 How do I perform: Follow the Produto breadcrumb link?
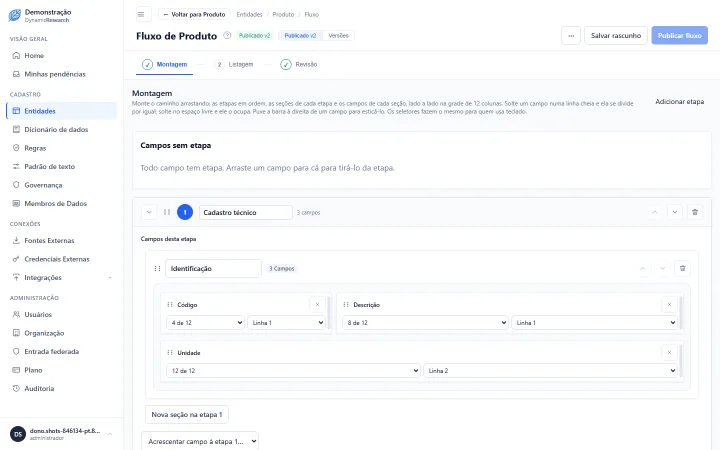tap(283, 14)
